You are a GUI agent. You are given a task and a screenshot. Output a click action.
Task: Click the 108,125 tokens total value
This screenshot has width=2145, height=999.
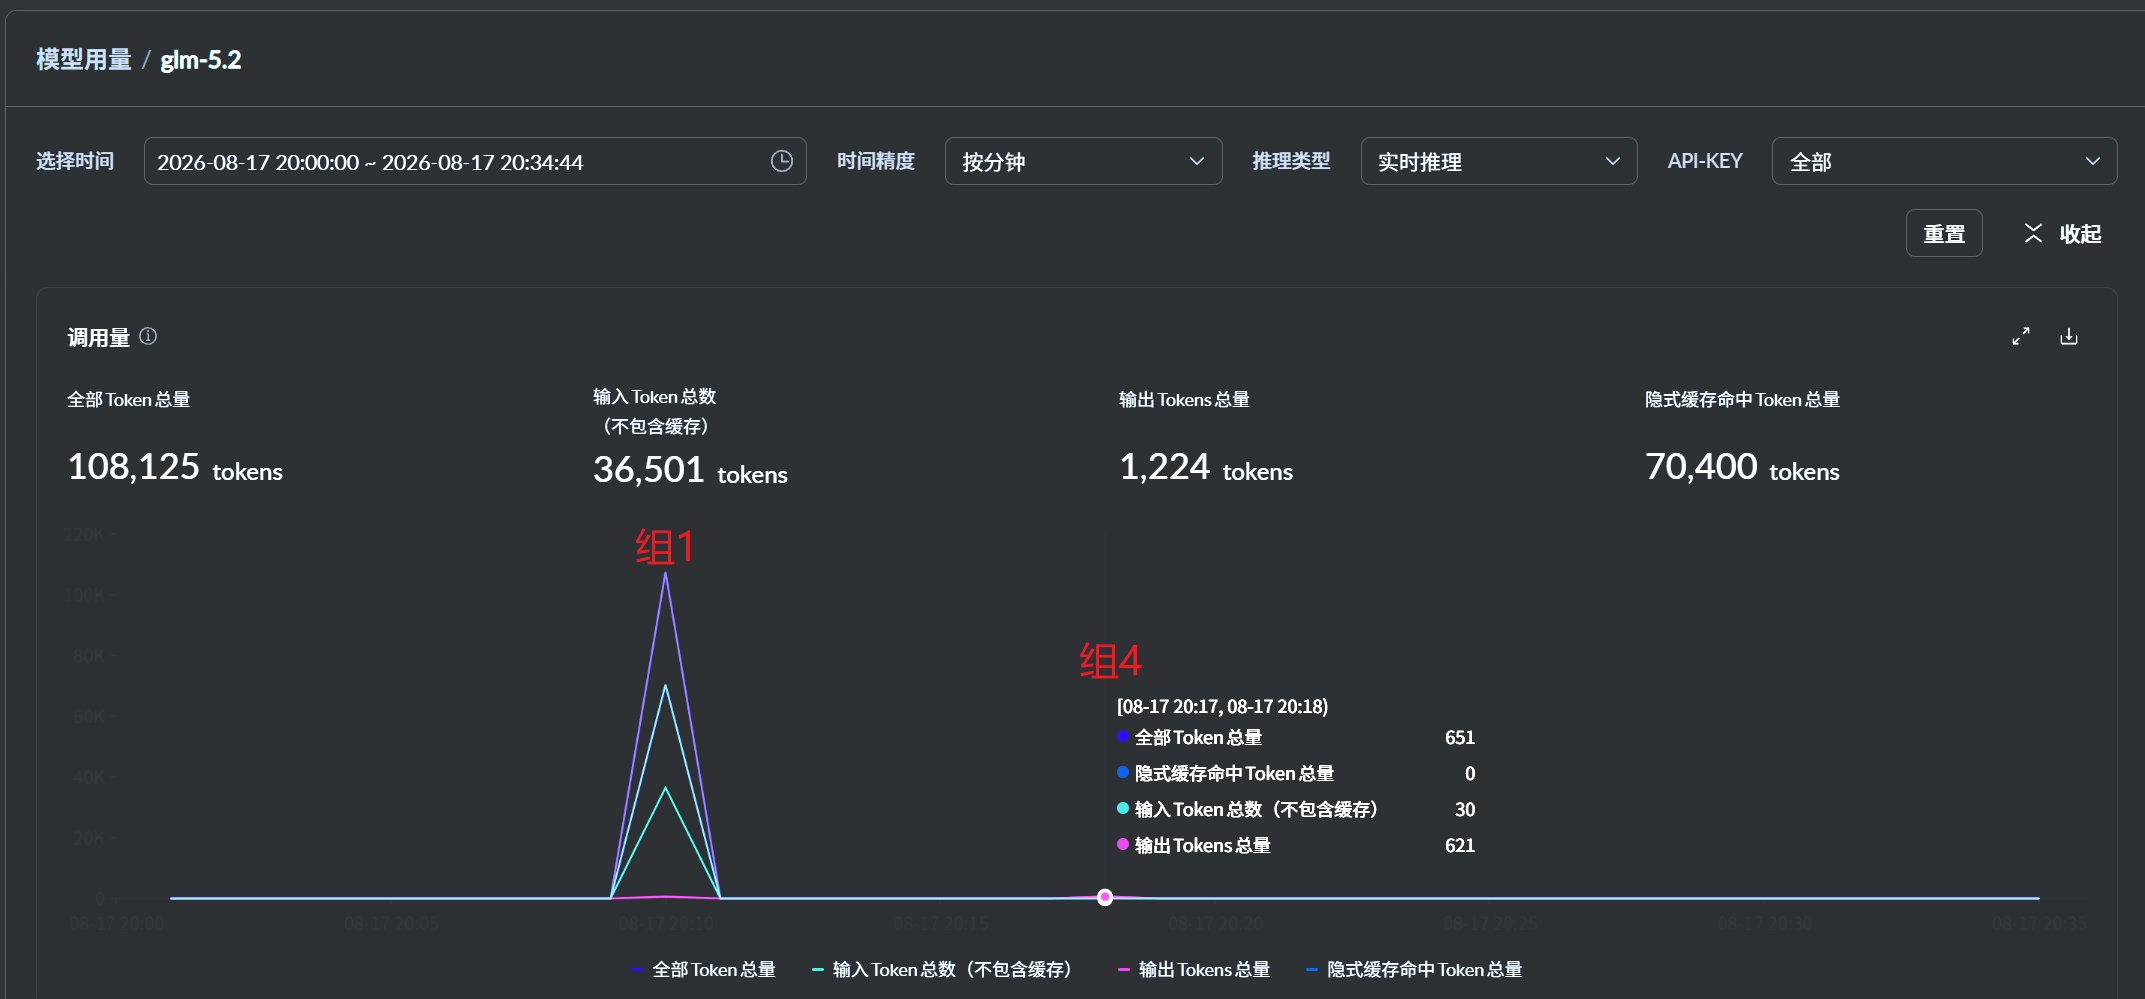(175, 467)
